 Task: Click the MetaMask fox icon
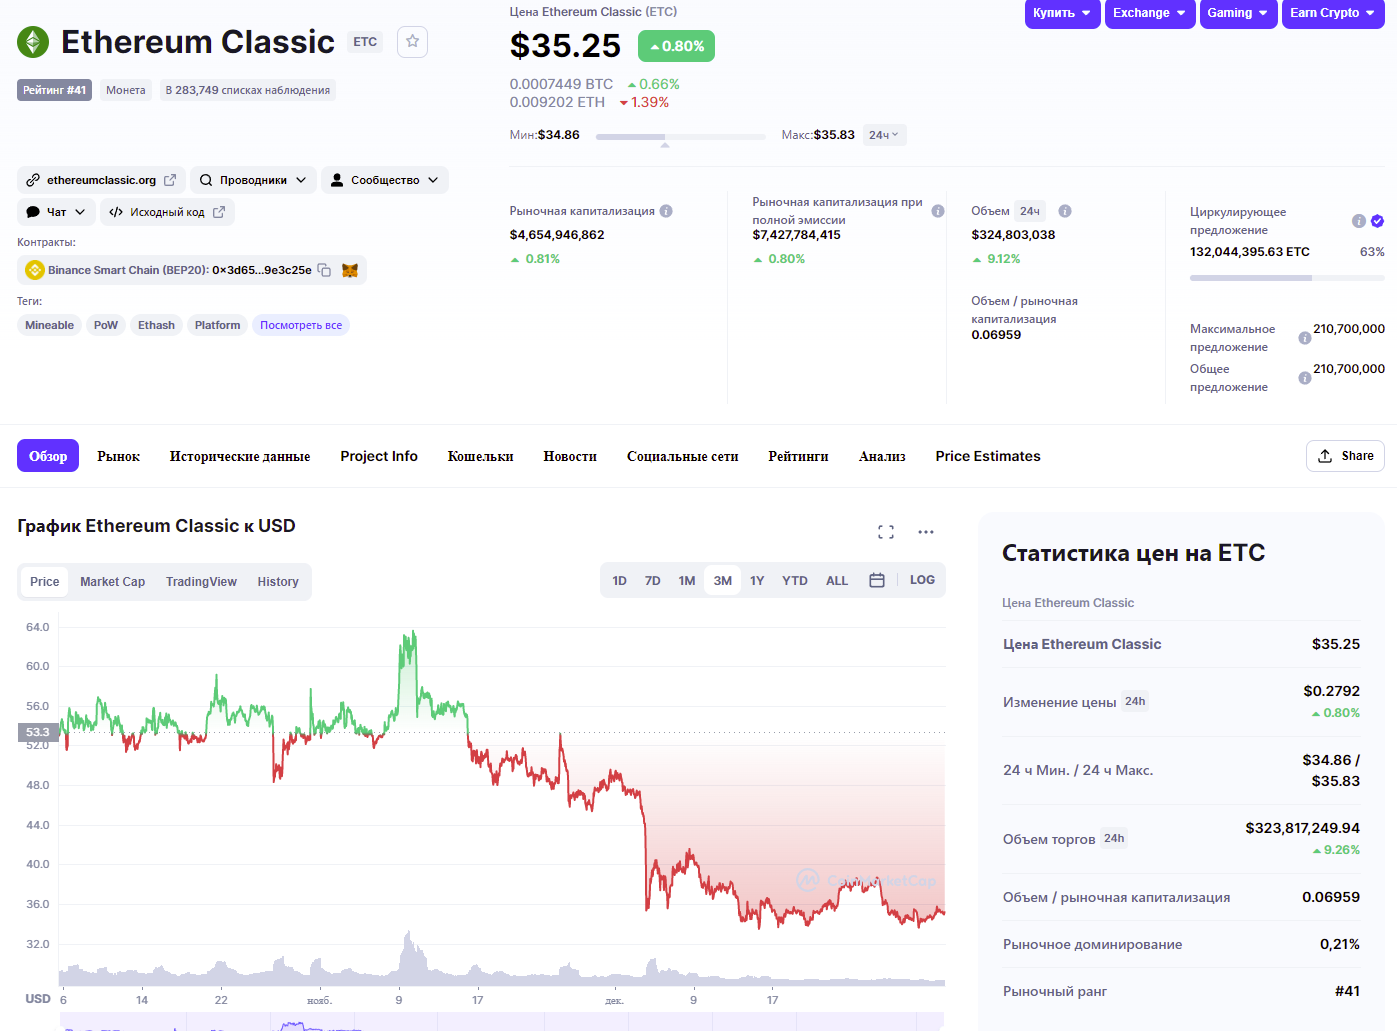pyautogui.click(x=350, y=270)
